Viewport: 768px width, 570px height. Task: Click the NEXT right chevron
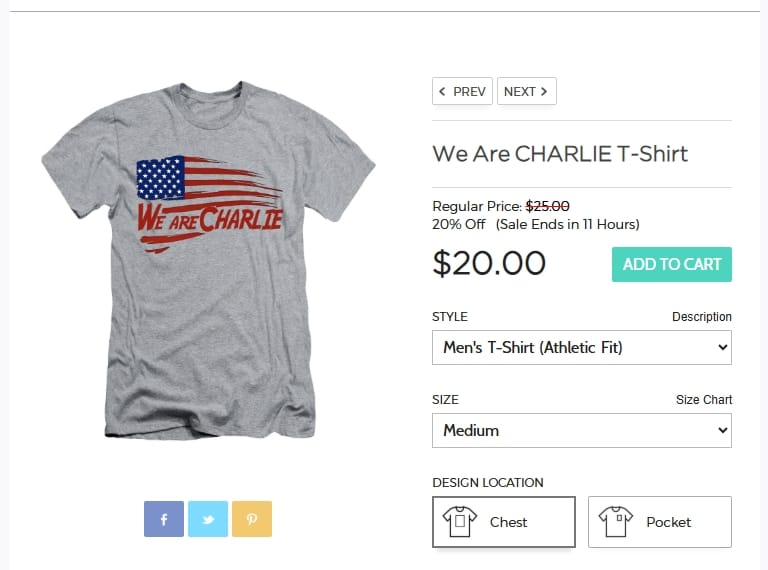pos(543,92)
